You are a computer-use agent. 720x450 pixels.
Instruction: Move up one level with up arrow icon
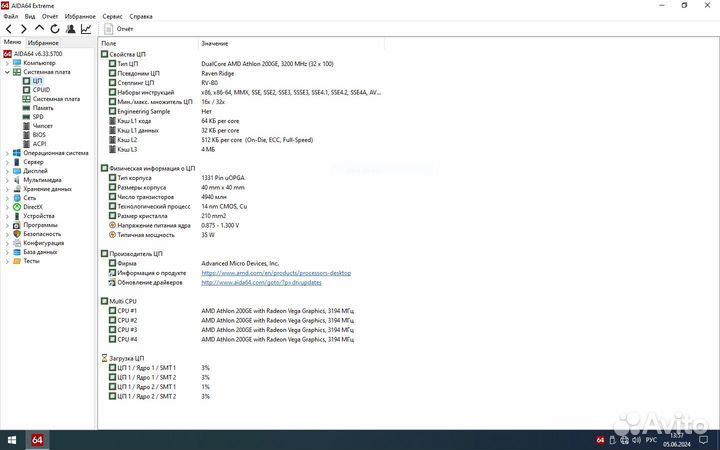[39, 28]
